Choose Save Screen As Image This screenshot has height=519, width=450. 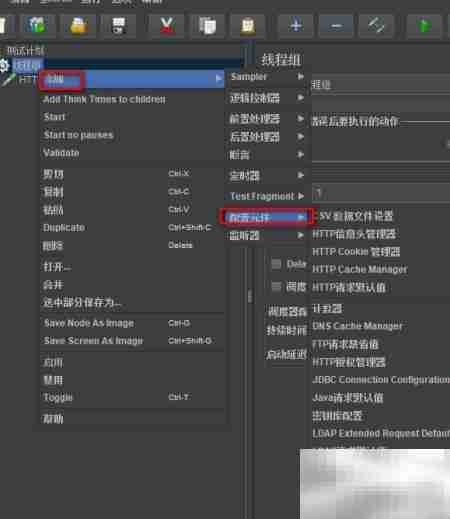coord(131,341)
